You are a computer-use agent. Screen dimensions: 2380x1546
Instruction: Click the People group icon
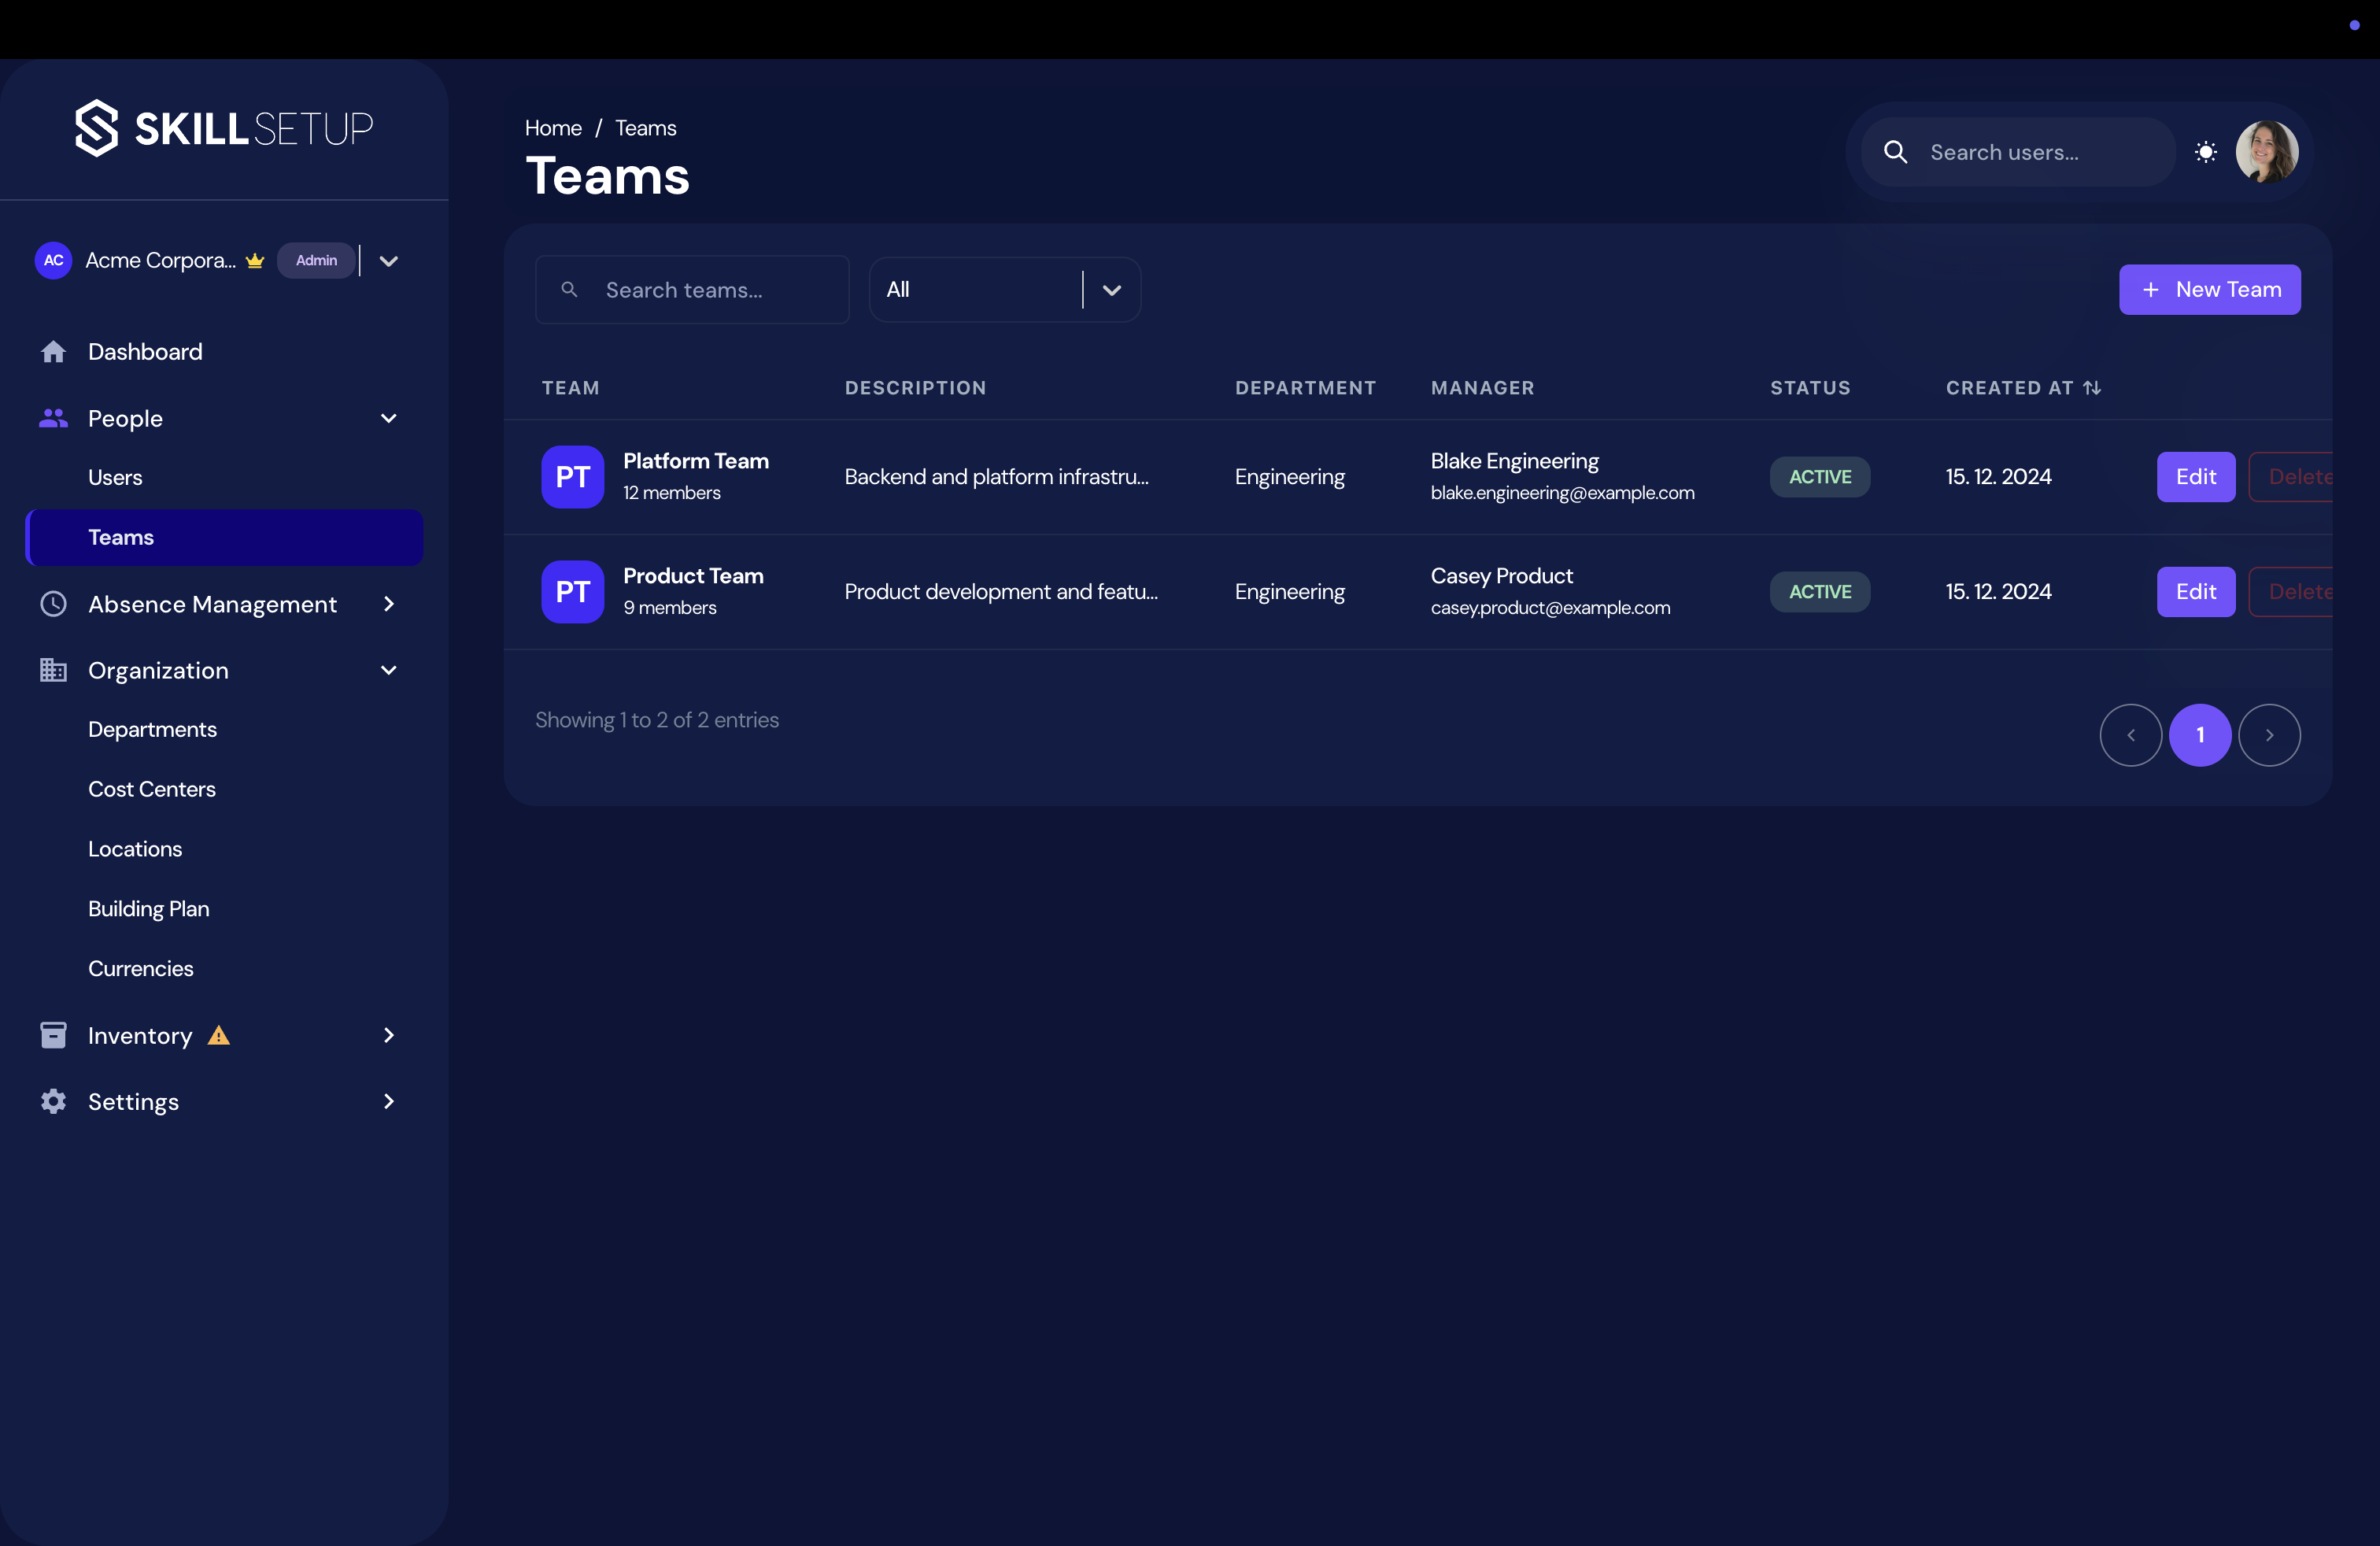[52, 419]
